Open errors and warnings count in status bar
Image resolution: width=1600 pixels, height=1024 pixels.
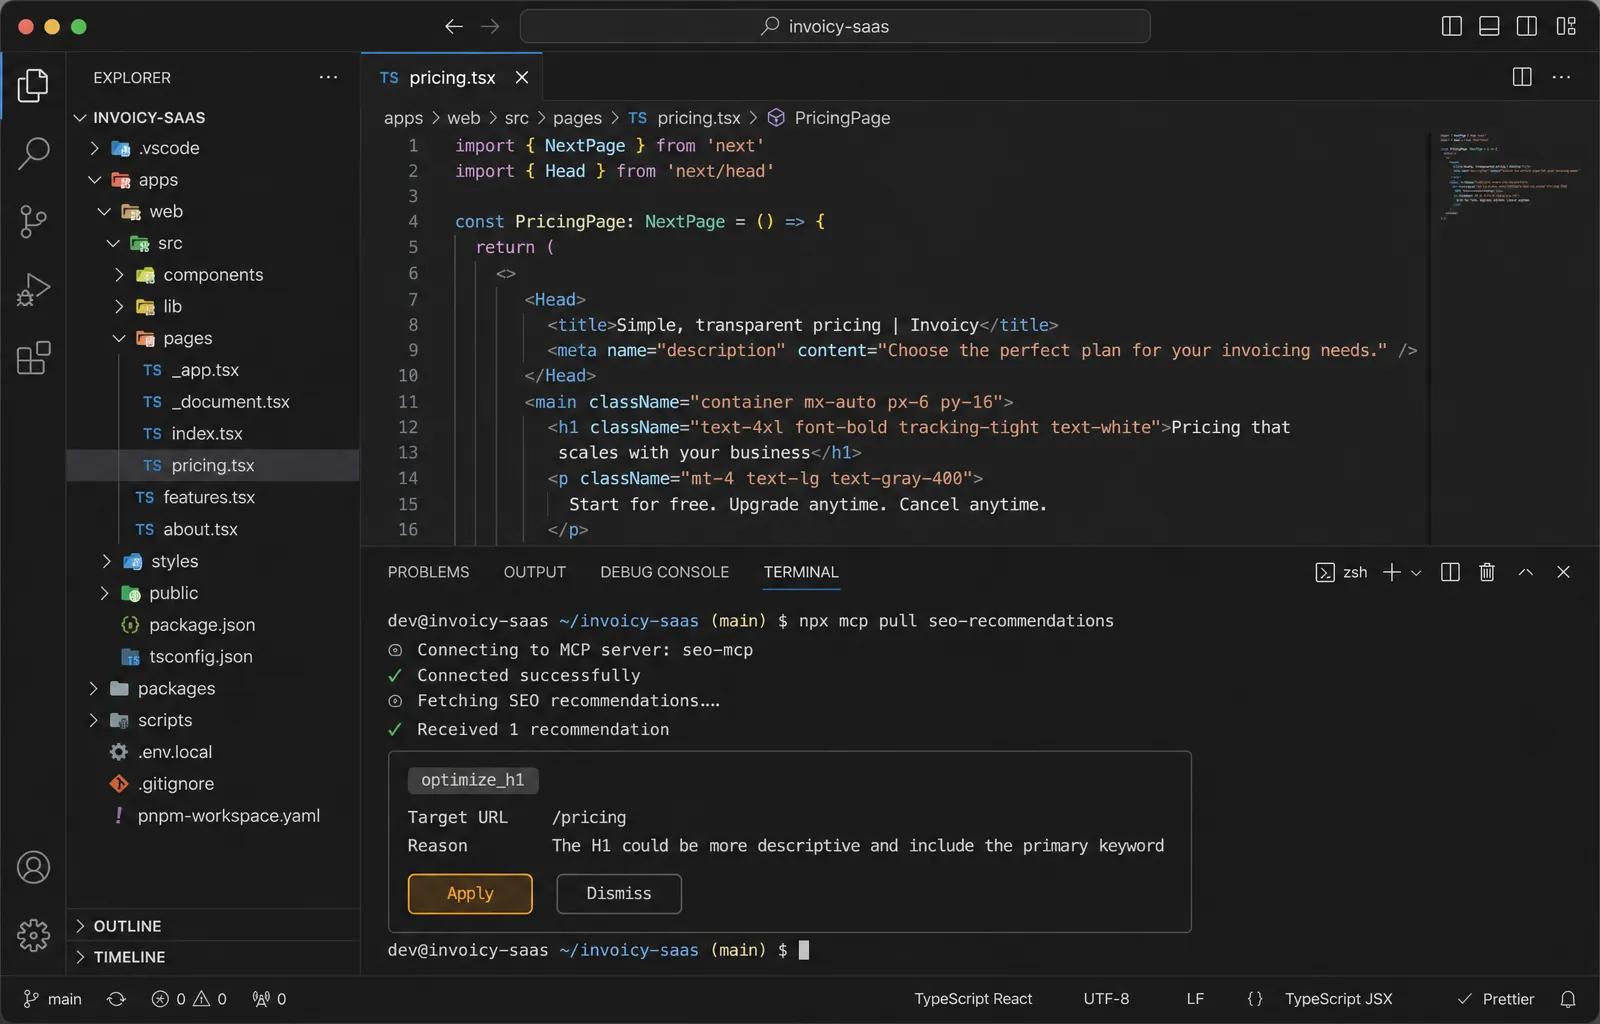[x=189, y=999]
